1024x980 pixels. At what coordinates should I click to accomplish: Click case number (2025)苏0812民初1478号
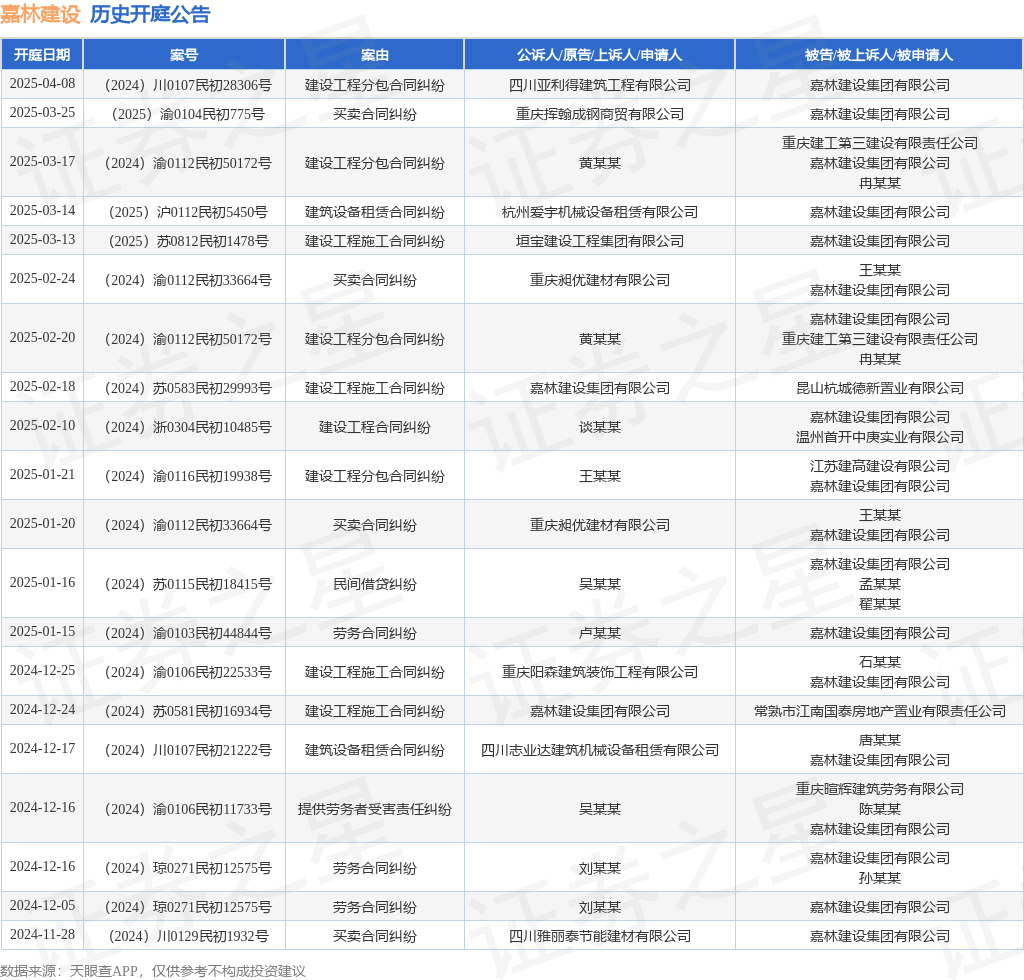(x=188, y=242)
